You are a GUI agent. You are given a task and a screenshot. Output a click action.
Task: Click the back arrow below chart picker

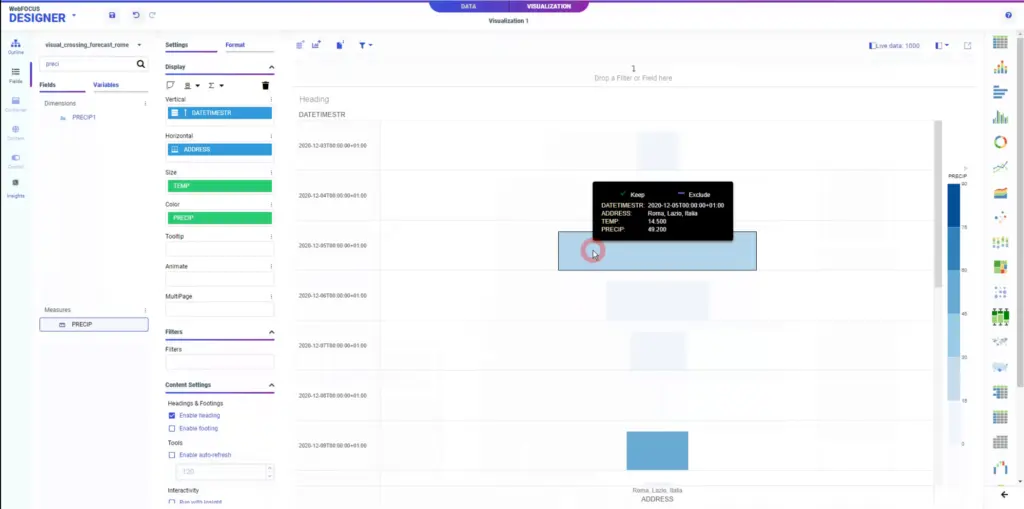1004,495
